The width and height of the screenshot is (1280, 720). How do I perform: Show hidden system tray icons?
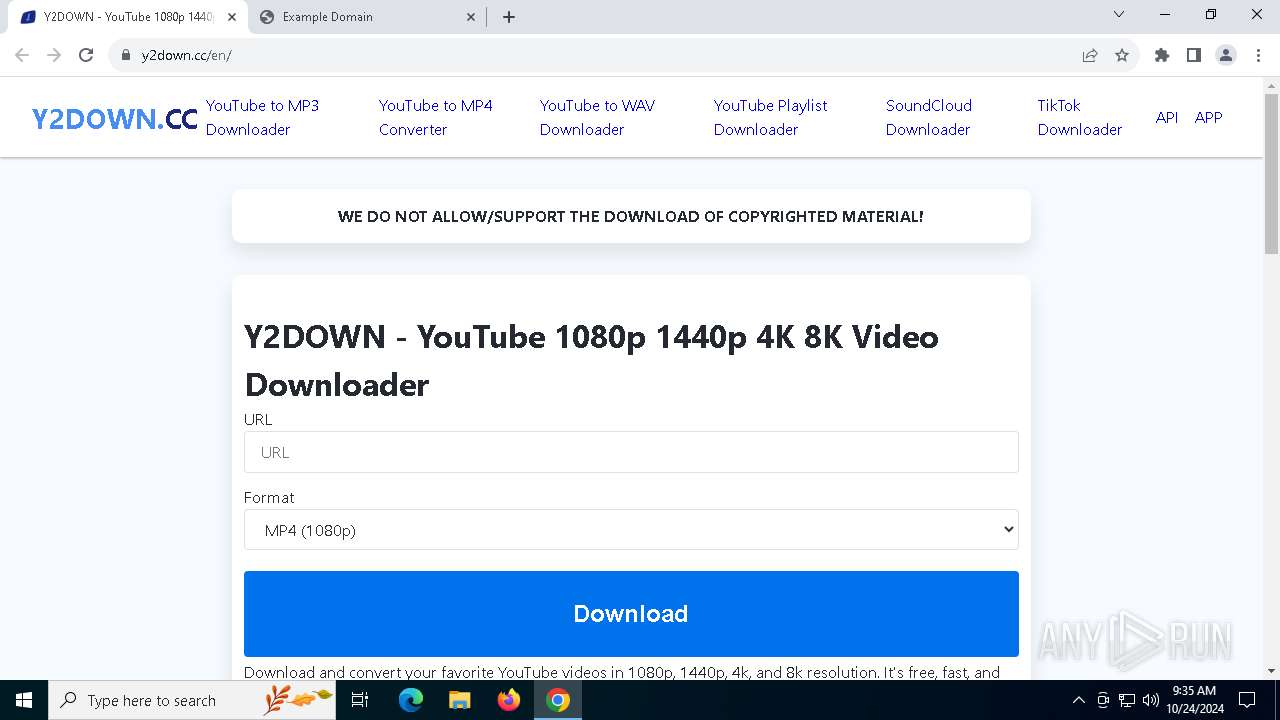click(1078, 700)
